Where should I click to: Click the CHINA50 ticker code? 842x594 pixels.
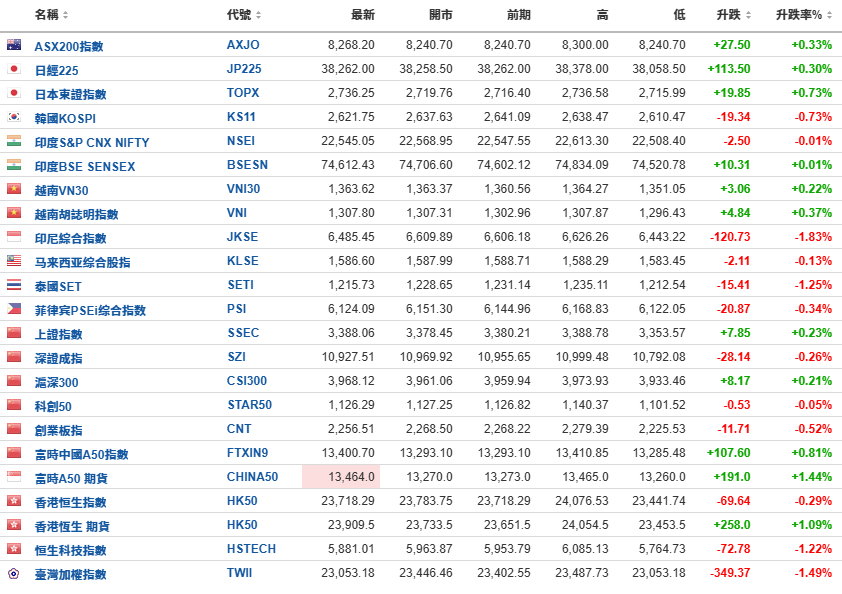(252, 477)
